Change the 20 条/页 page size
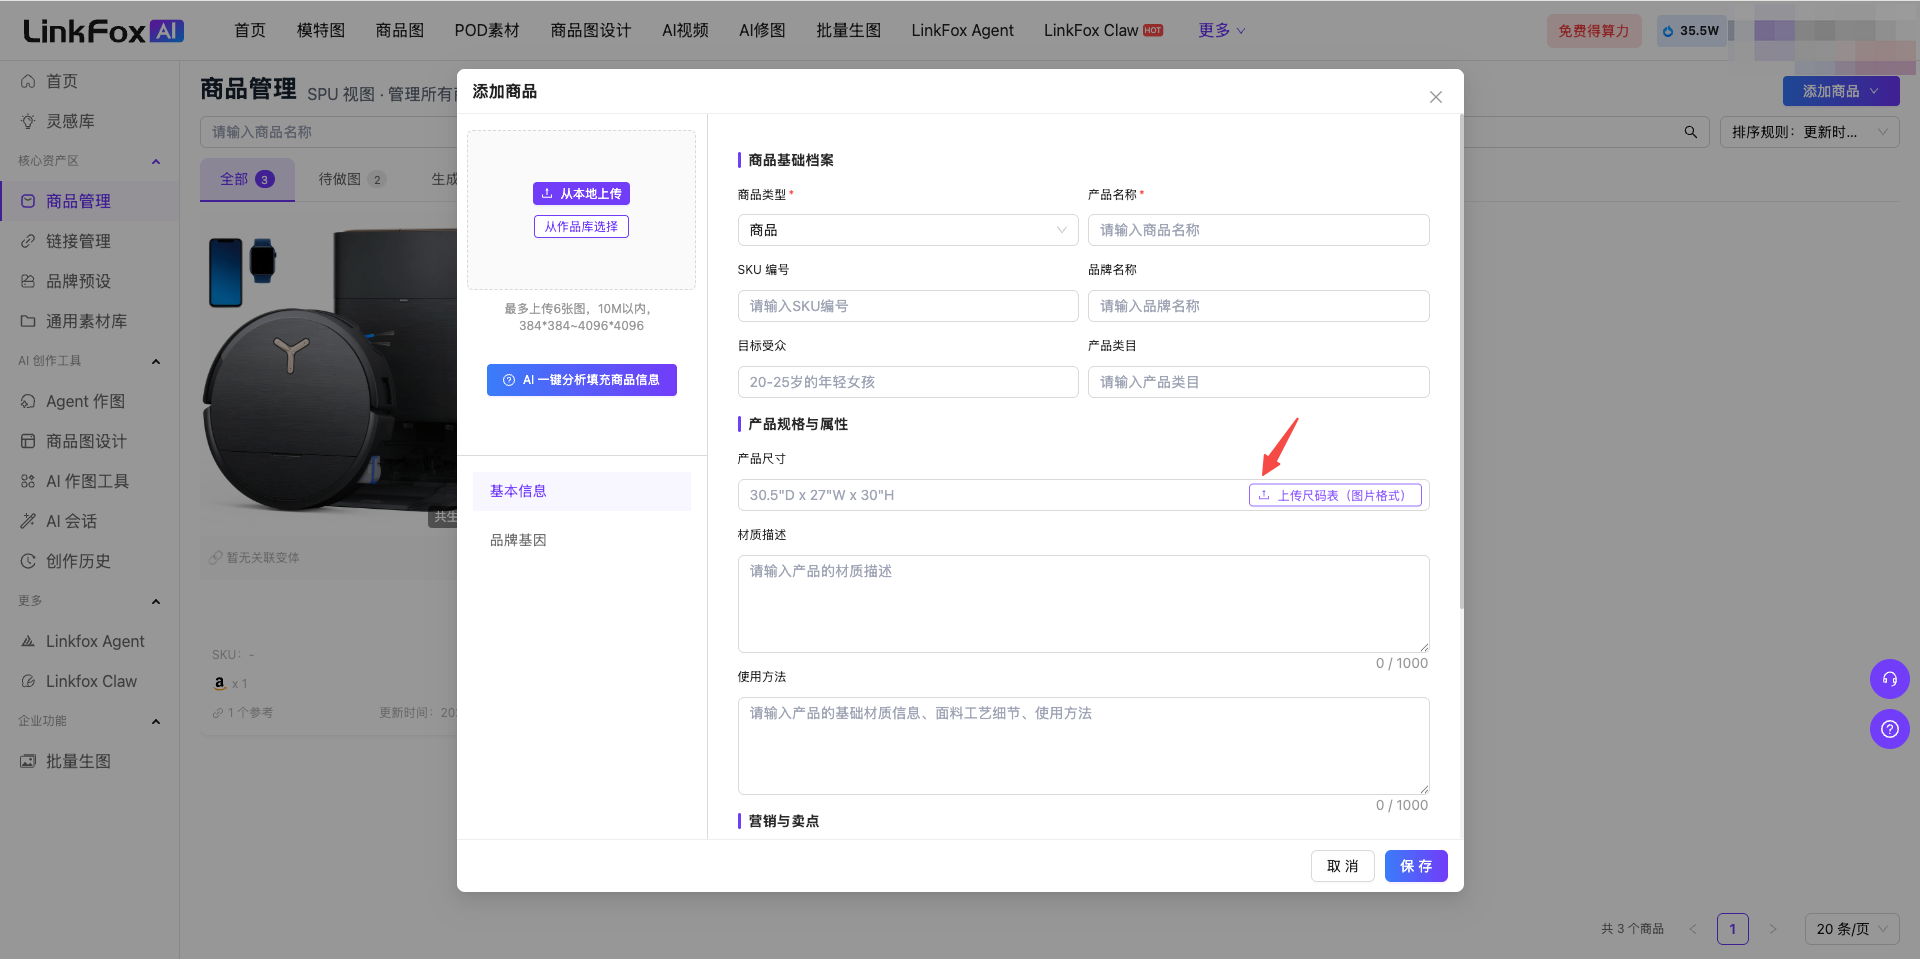The image size is (1920, 959). click(x=1852, y=929)
